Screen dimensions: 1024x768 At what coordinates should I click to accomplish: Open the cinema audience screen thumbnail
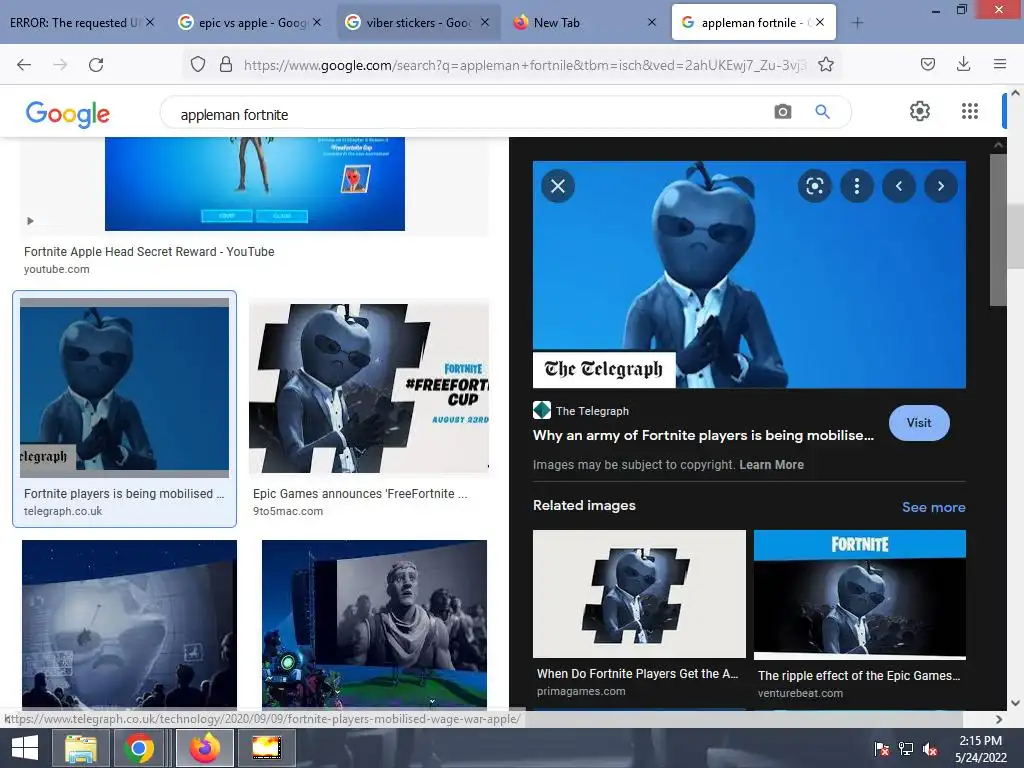[129, 624]
